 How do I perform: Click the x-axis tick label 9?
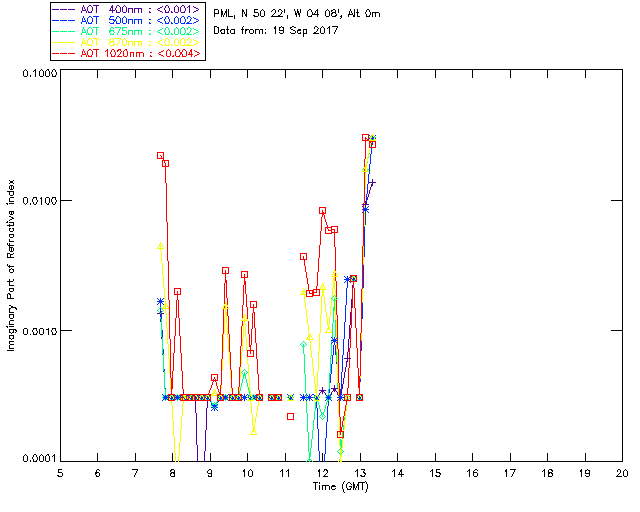pos(210,473)
